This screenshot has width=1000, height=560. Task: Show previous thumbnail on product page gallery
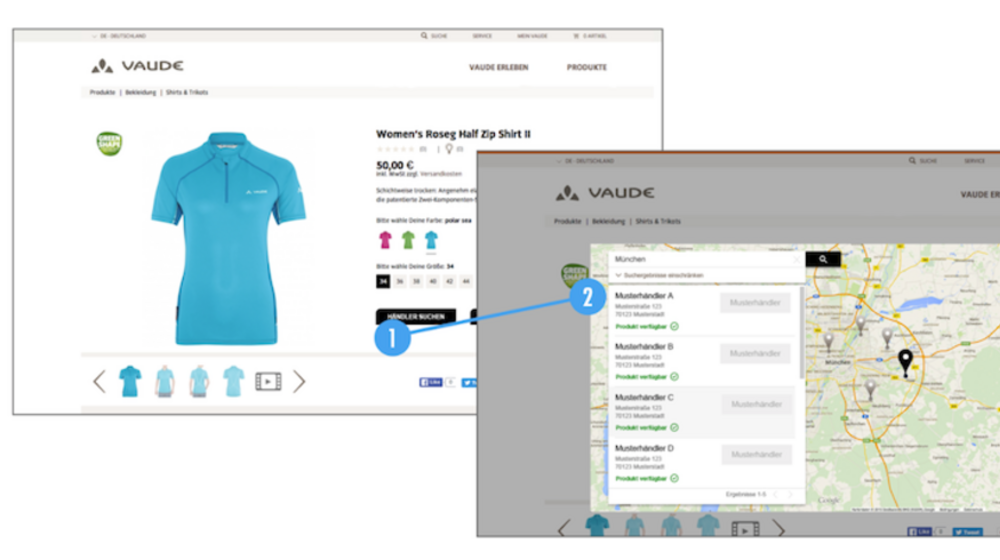pos(99,381)
